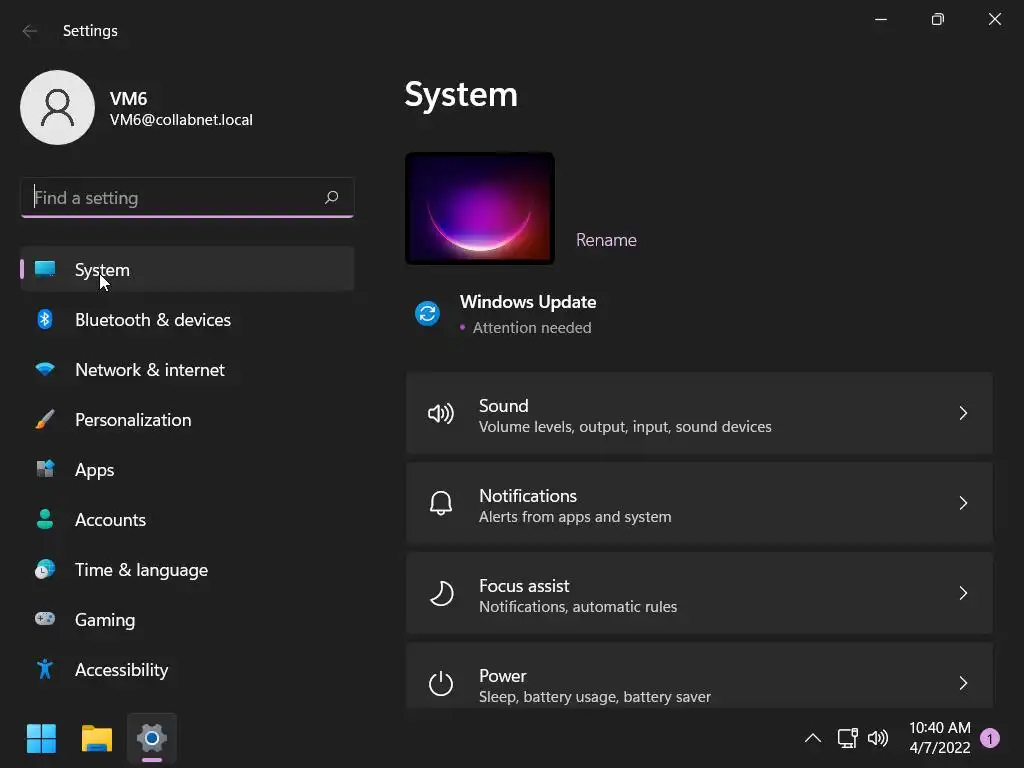
Task: Open the Notifications settings card
Action: pos(699,504)
